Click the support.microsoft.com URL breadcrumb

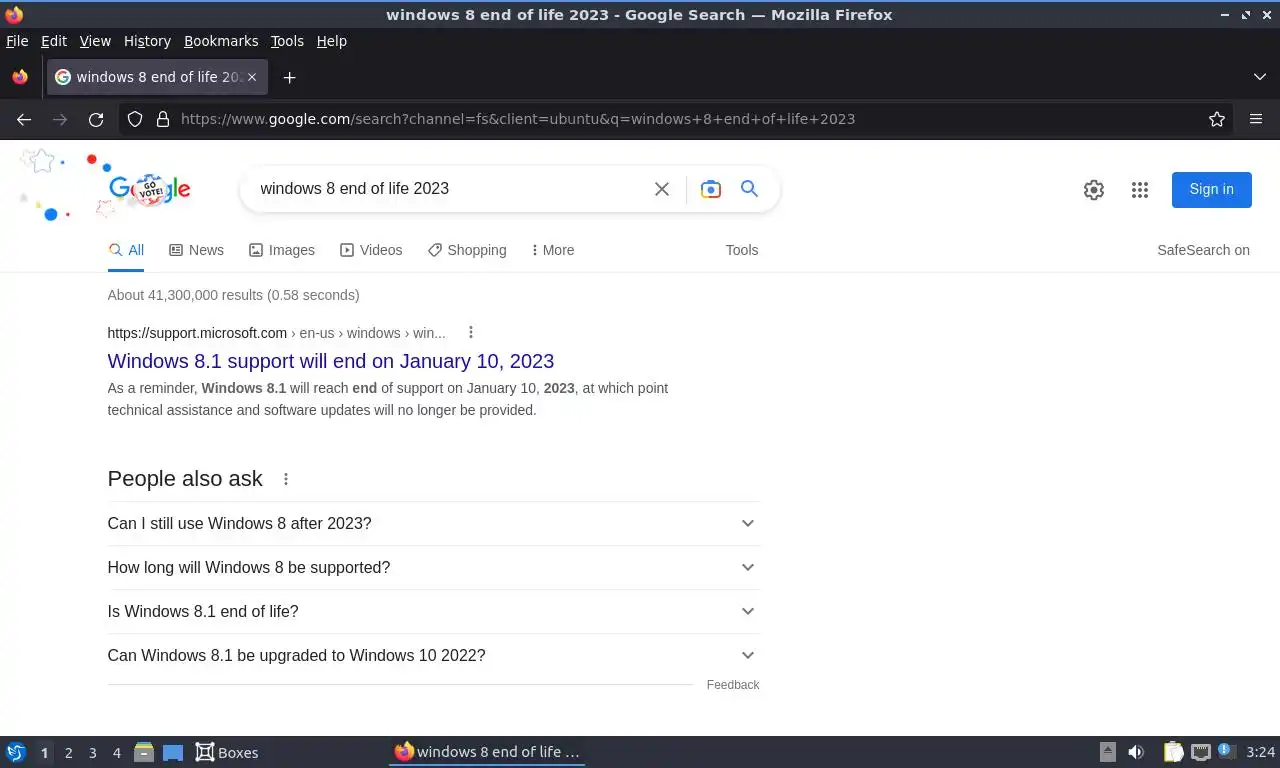click(277, 333)
